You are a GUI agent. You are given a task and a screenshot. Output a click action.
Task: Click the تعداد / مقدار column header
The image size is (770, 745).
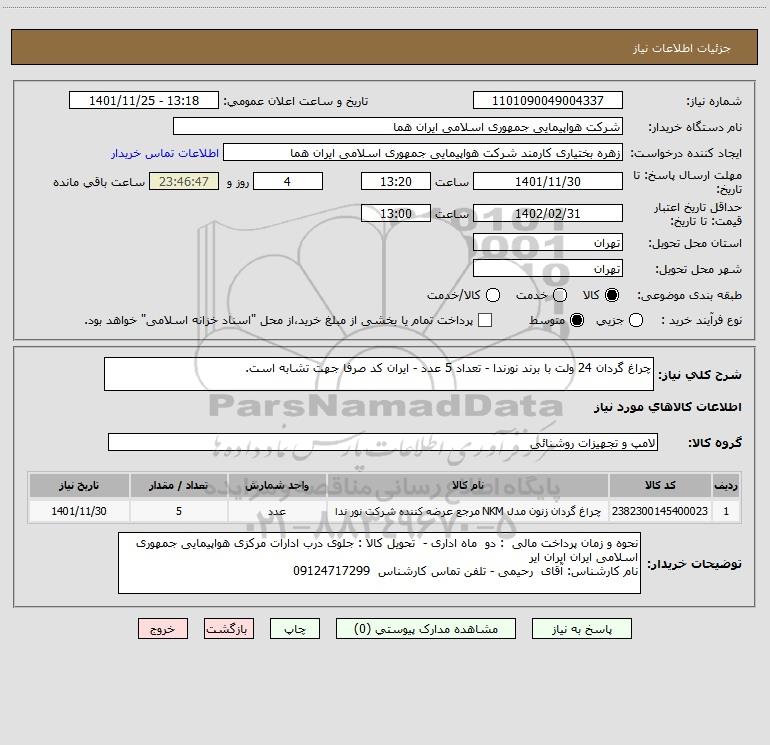[179, 485]
